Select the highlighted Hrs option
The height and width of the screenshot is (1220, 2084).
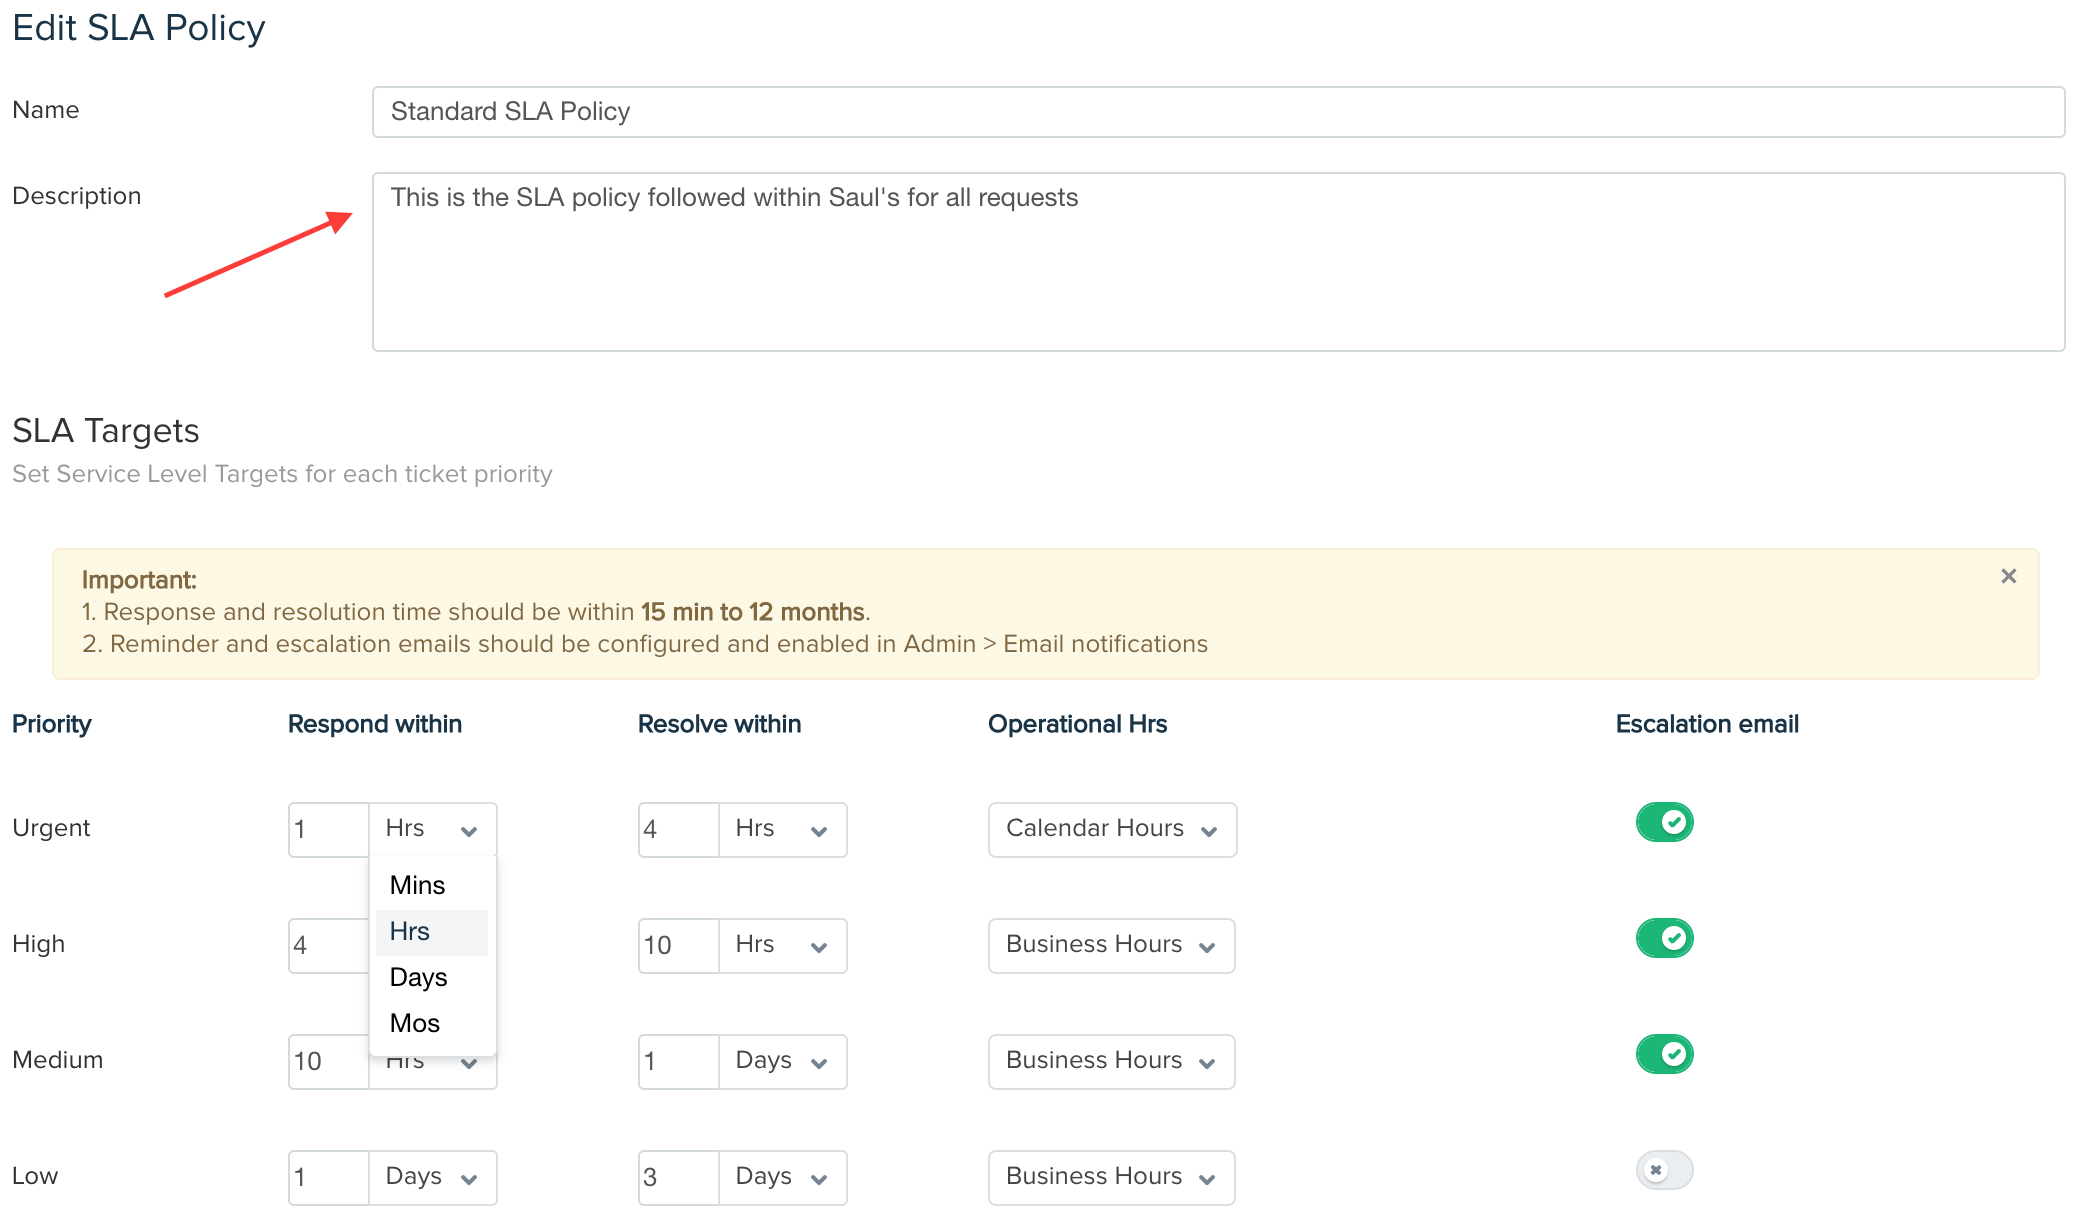[x=410, y=931]
